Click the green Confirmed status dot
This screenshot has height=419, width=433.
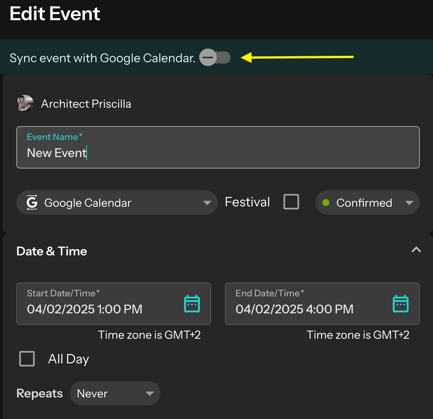[x=326, y=202]
